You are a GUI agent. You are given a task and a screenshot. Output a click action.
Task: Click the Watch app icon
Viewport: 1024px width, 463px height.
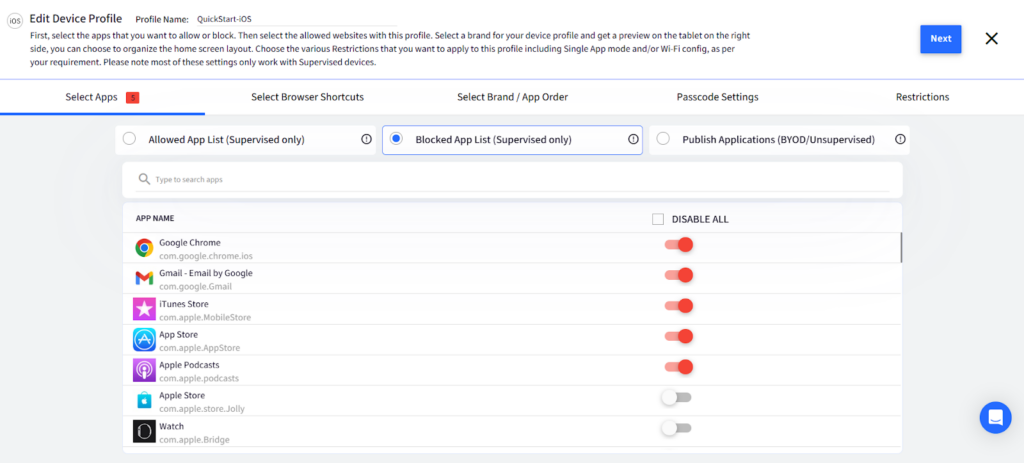(x=144, y=431)
